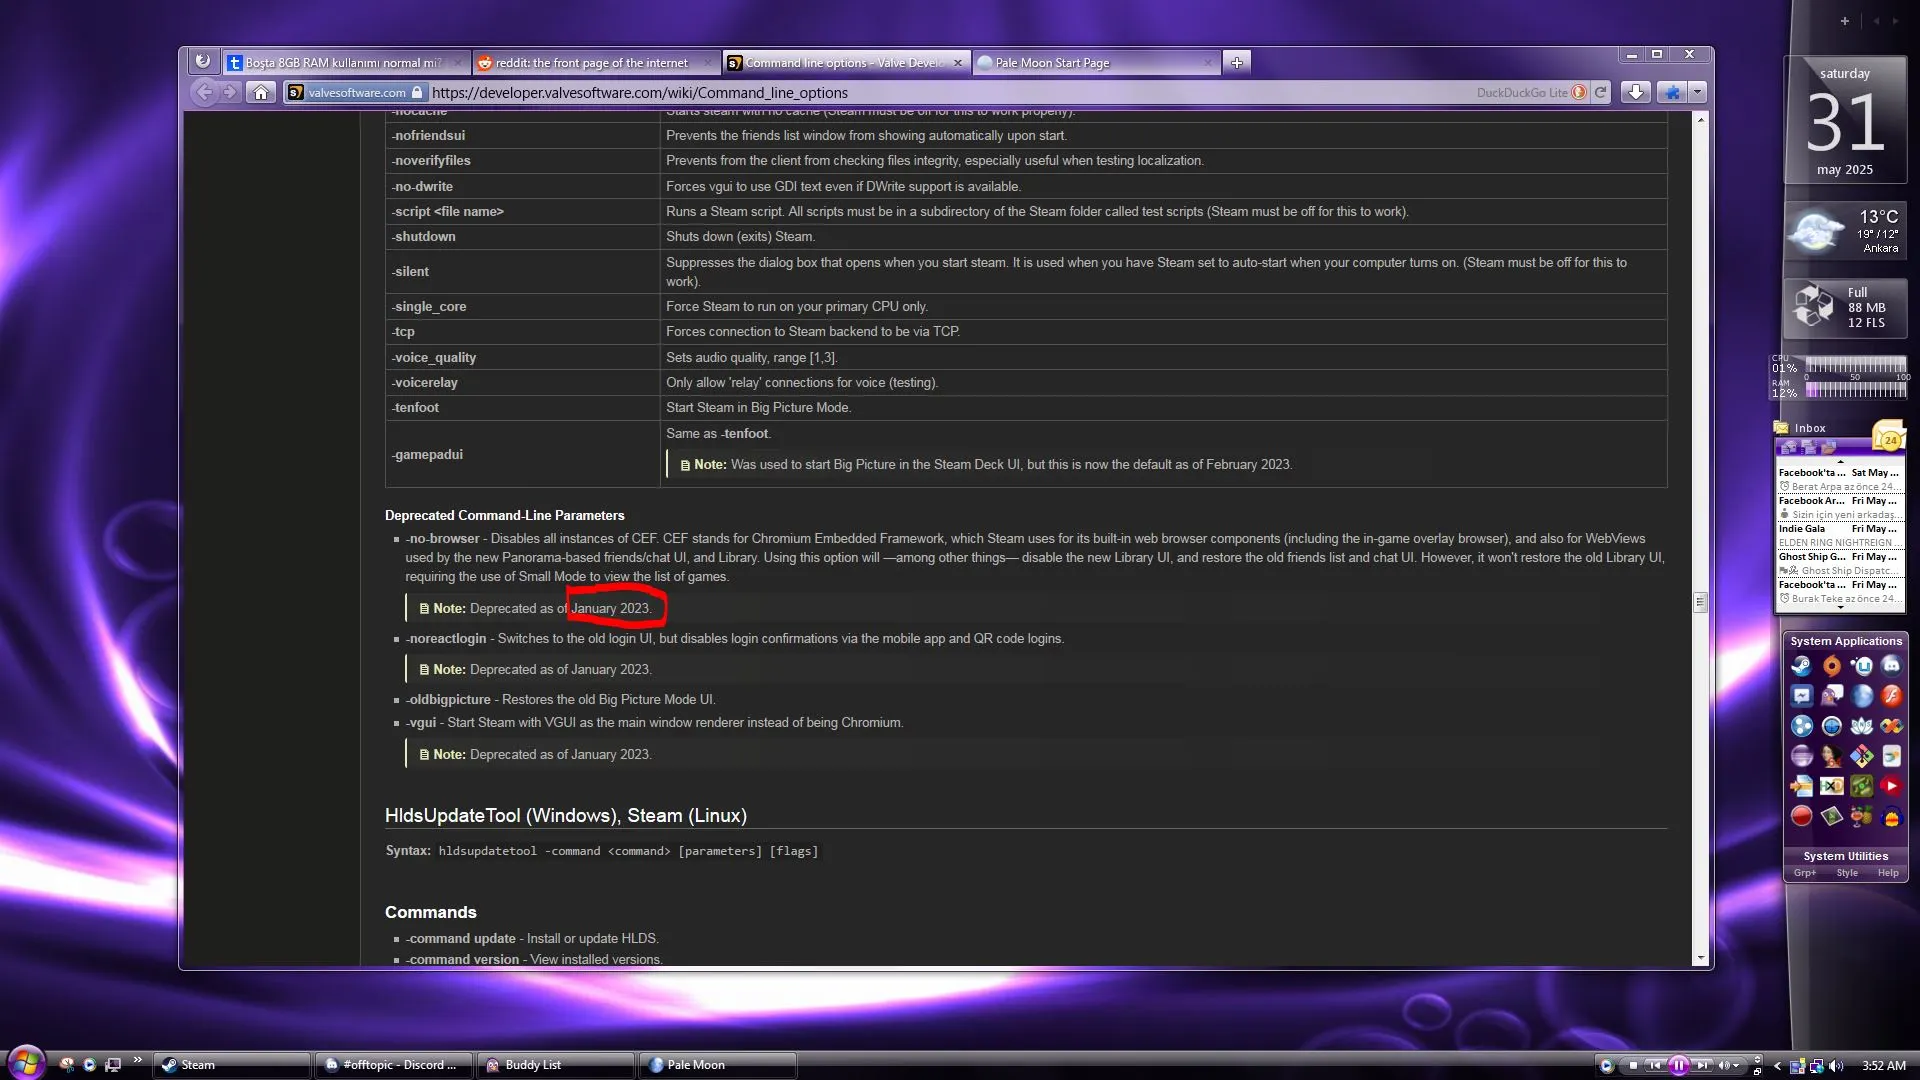This screenshot has height=1080, width=1920.
Task: Open the Buddy List taskbar button
Action: pyautogui.click(x=557, y=1065)
